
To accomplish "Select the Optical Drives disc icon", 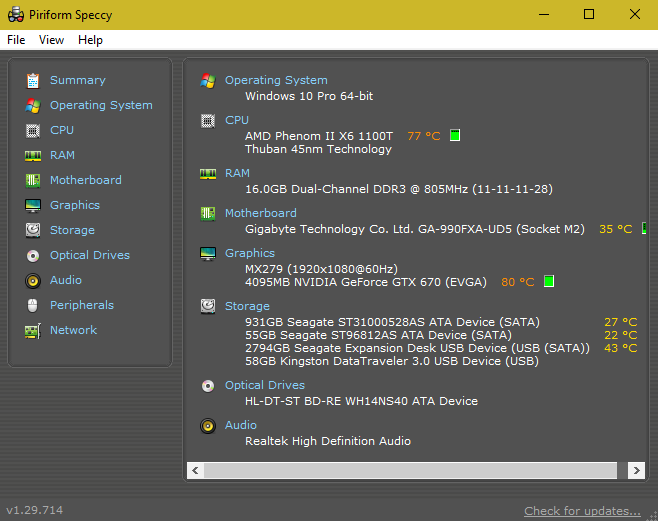I will coord(33,255).
